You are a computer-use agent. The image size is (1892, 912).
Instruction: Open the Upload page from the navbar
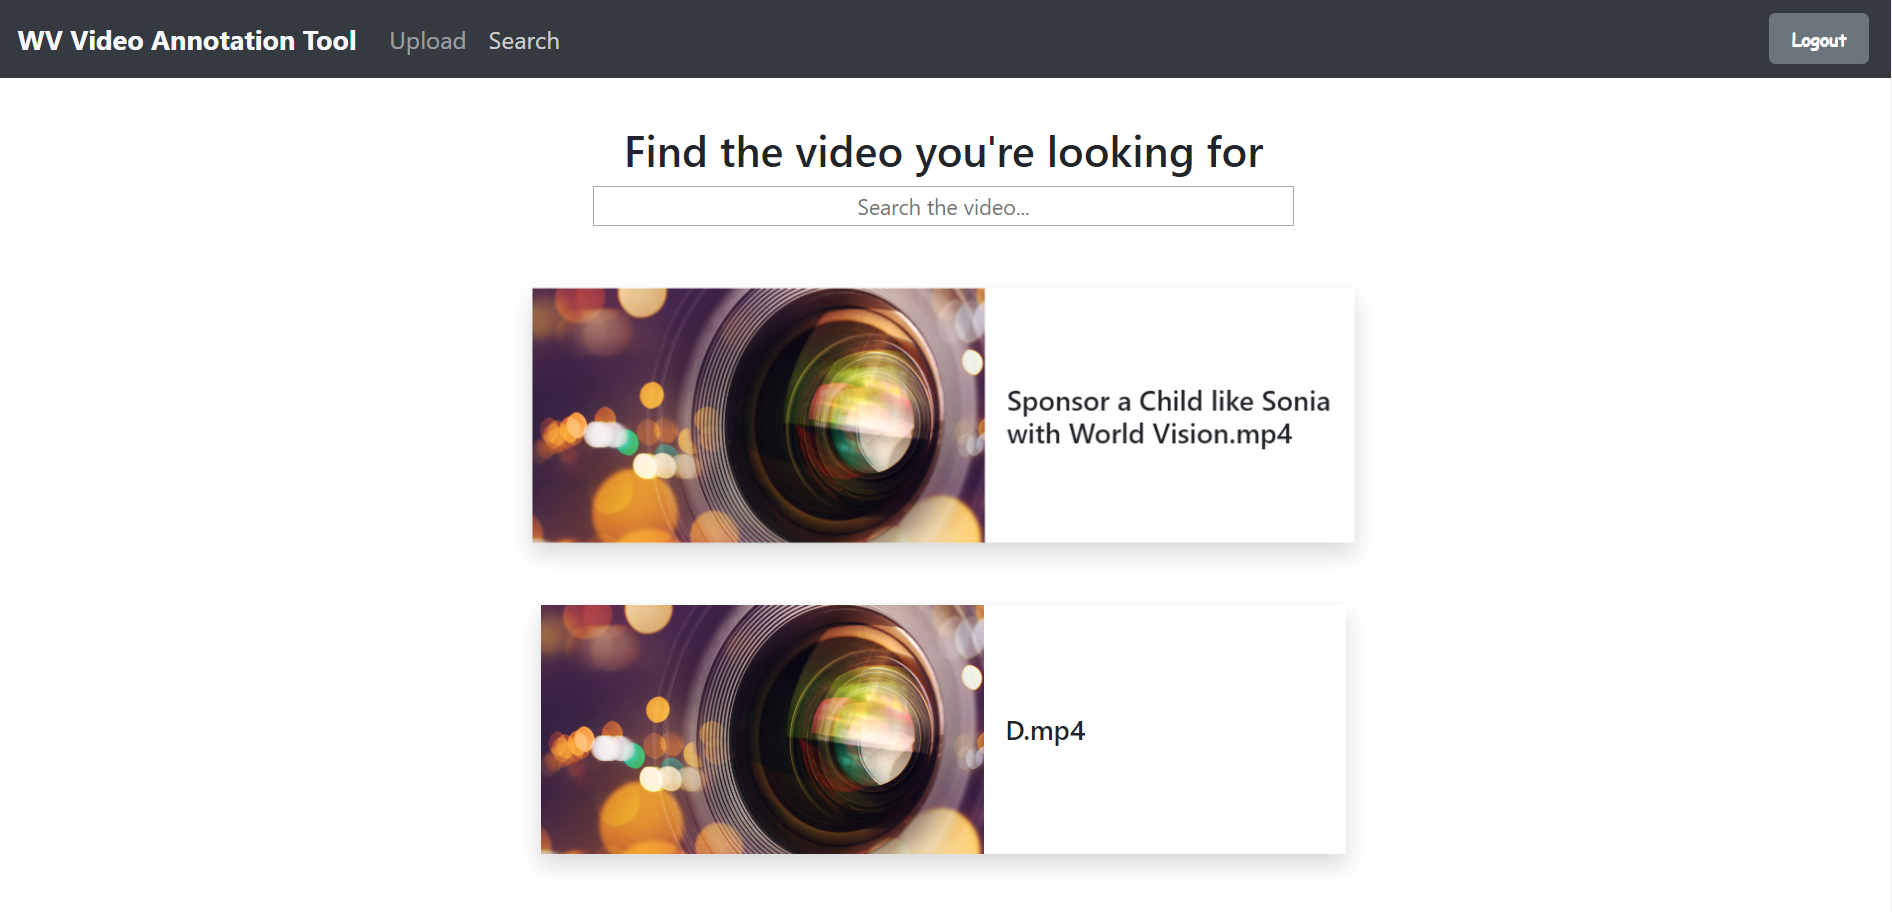coord(427,41)
